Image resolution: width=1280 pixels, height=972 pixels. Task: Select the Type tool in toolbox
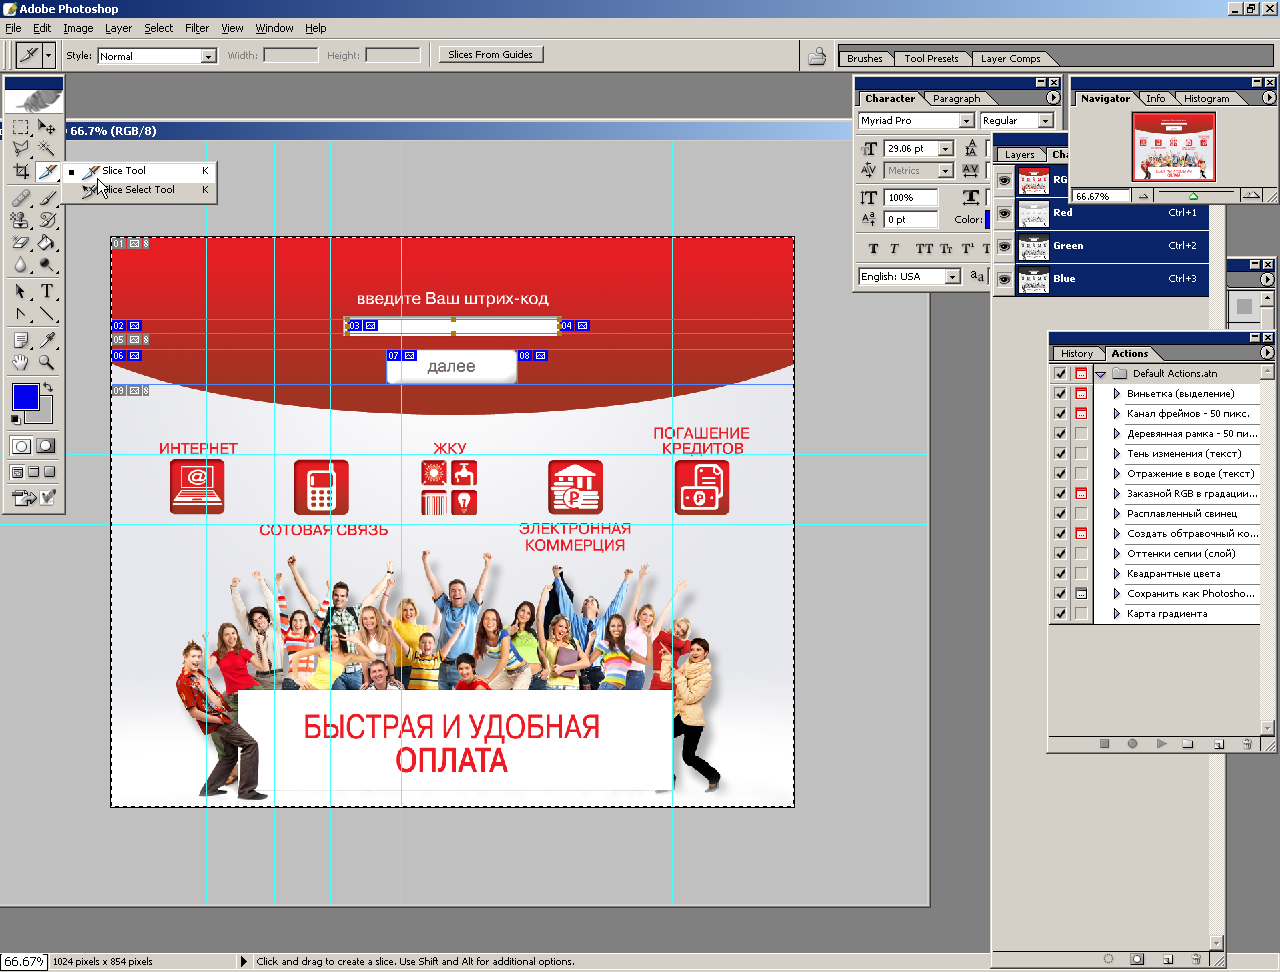pos(46,291)
